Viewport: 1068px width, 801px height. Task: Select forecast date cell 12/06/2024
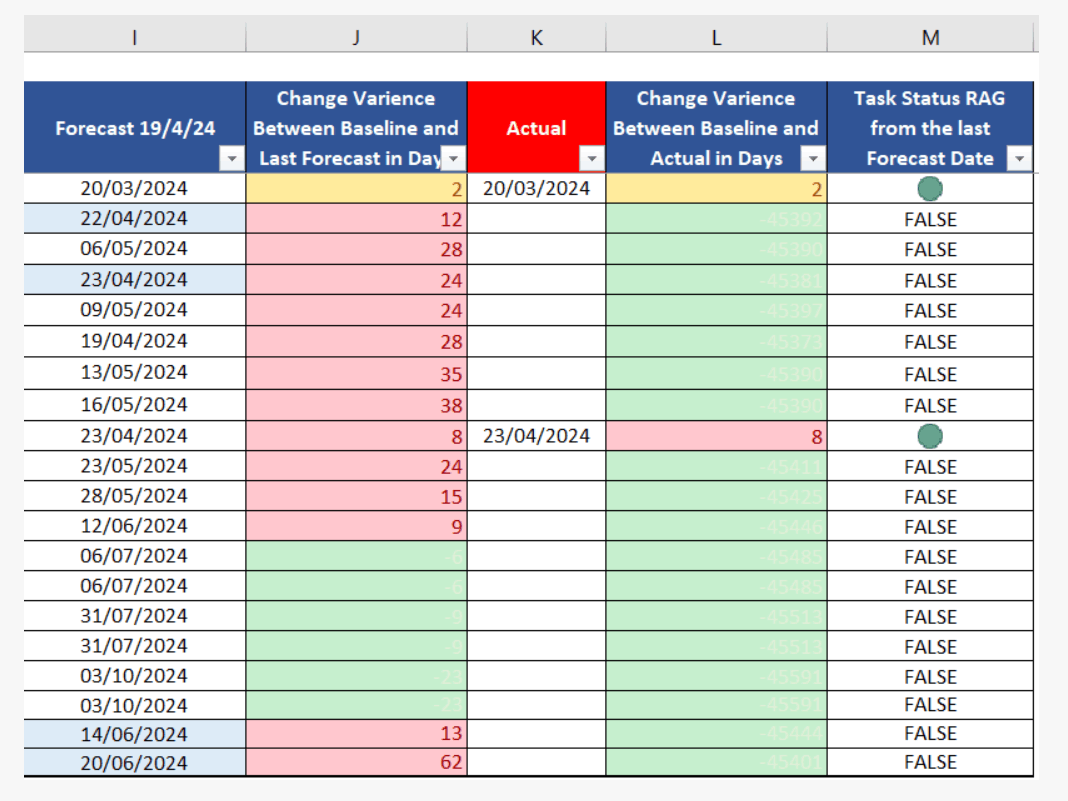pos(135,526)
